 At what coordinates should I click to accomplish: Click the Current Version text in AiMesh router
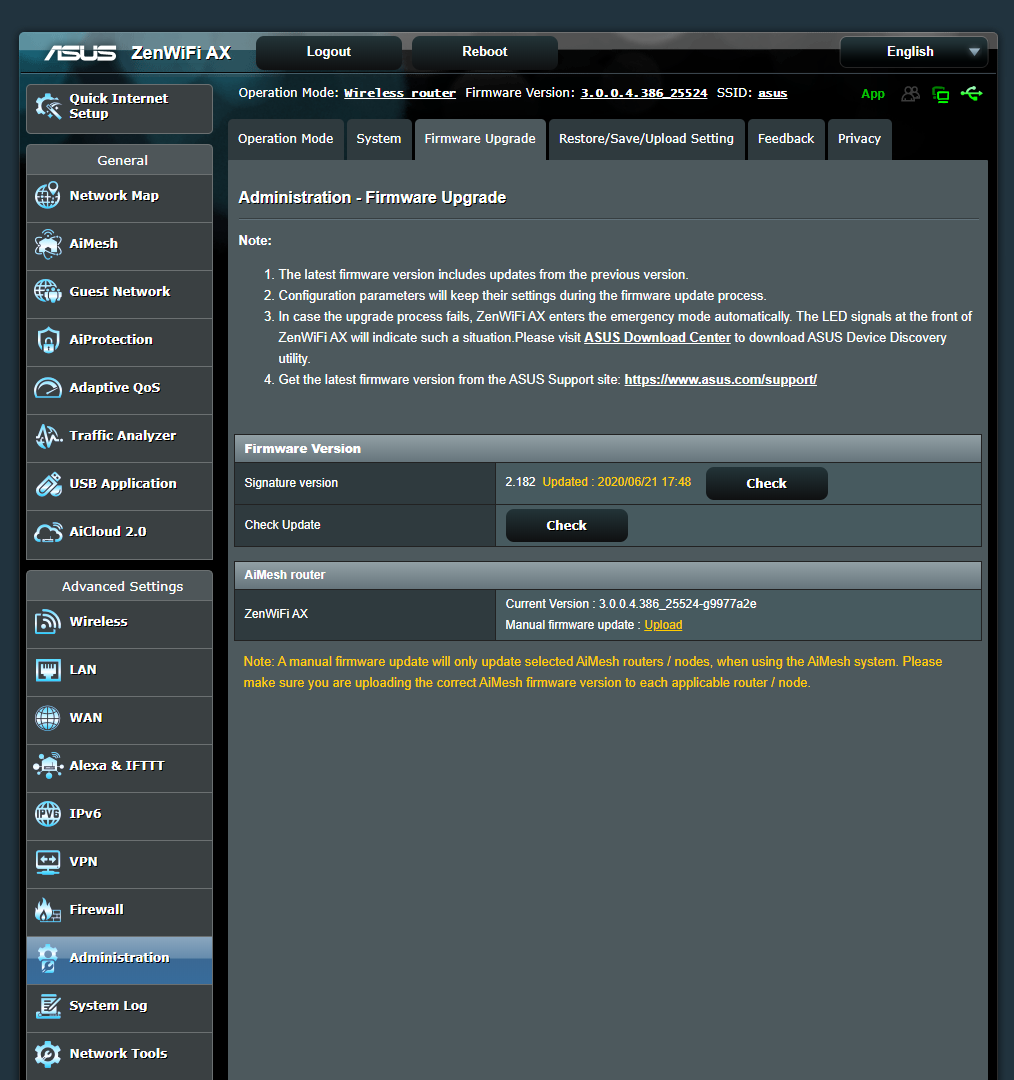(631, 604)
